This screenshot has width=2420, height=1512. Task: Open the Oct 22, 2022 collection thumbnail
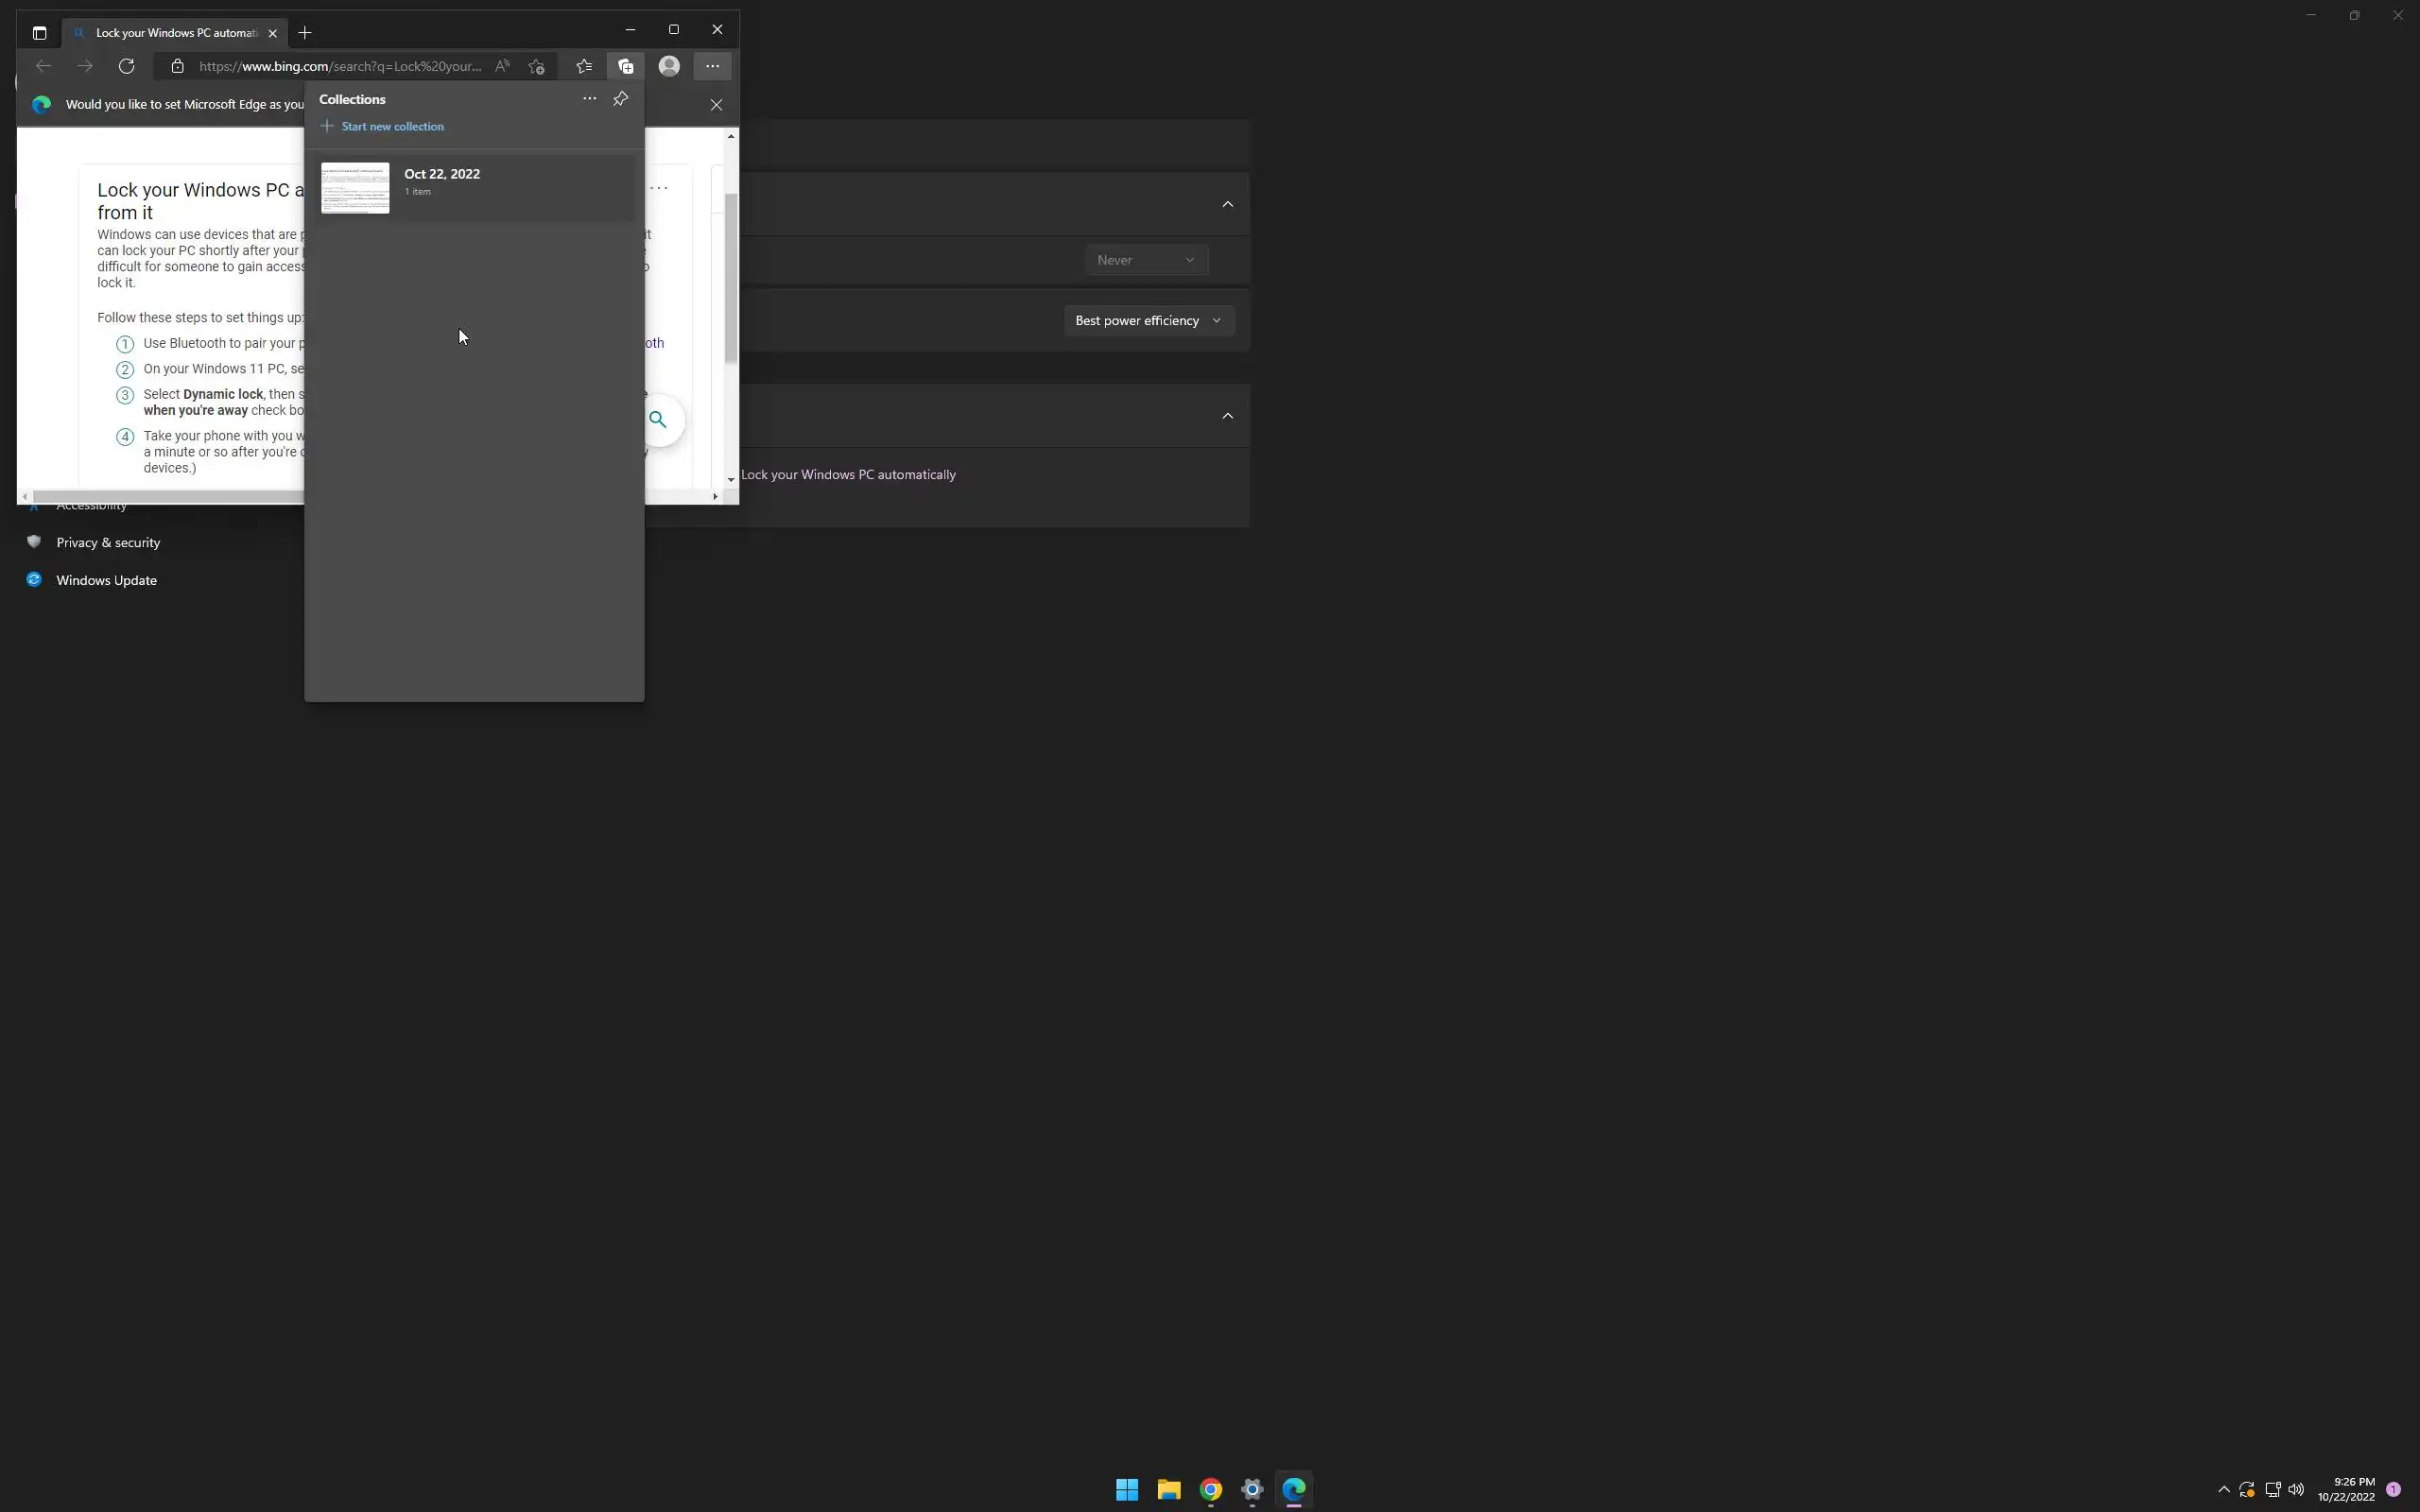(x=355, y=187)
